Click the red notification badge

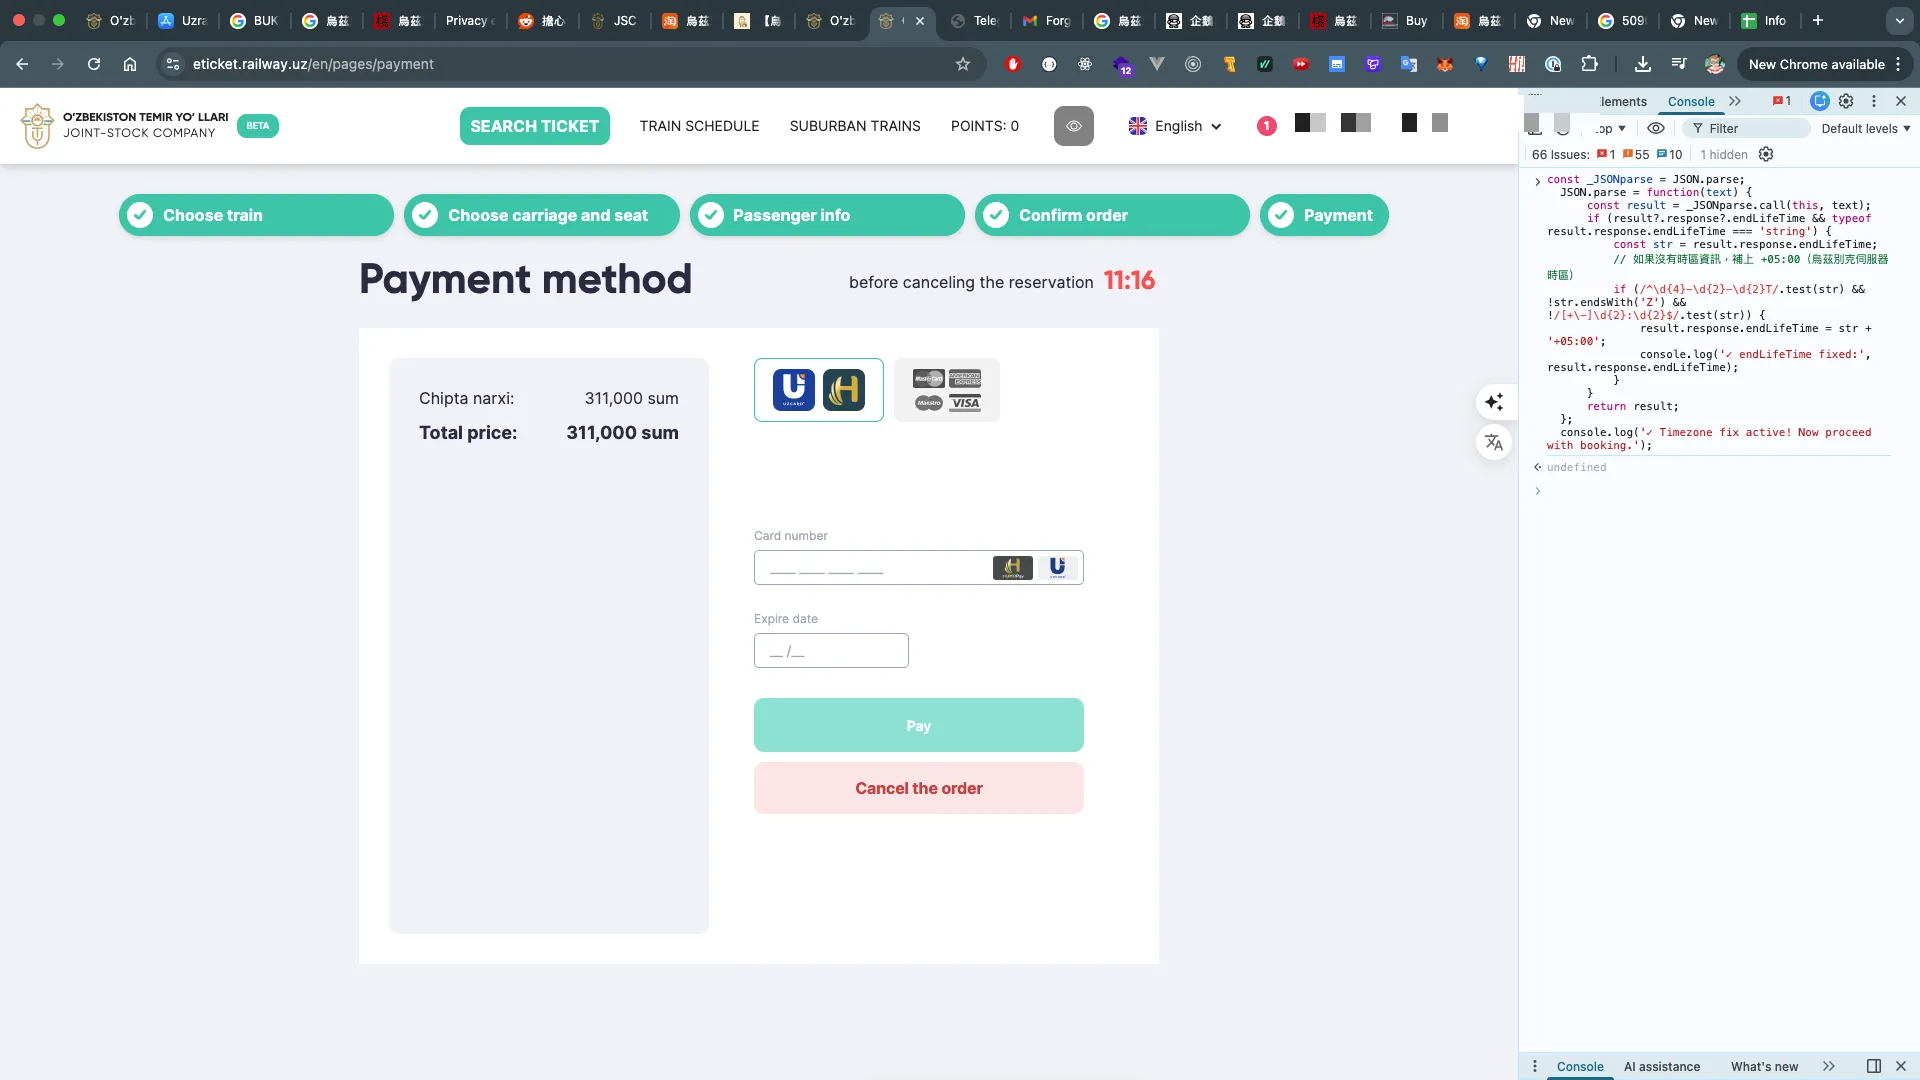click(x=1266, y=126)
